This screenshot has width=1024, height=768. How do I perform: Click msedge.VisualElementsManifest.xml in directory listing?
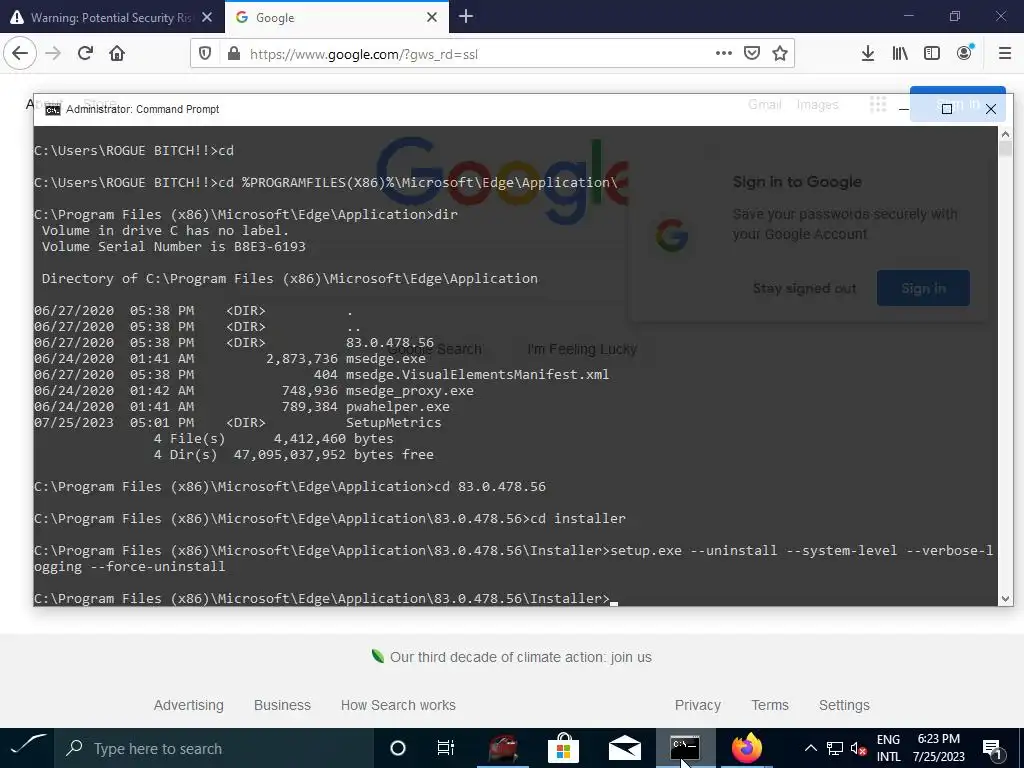[477, 375]
